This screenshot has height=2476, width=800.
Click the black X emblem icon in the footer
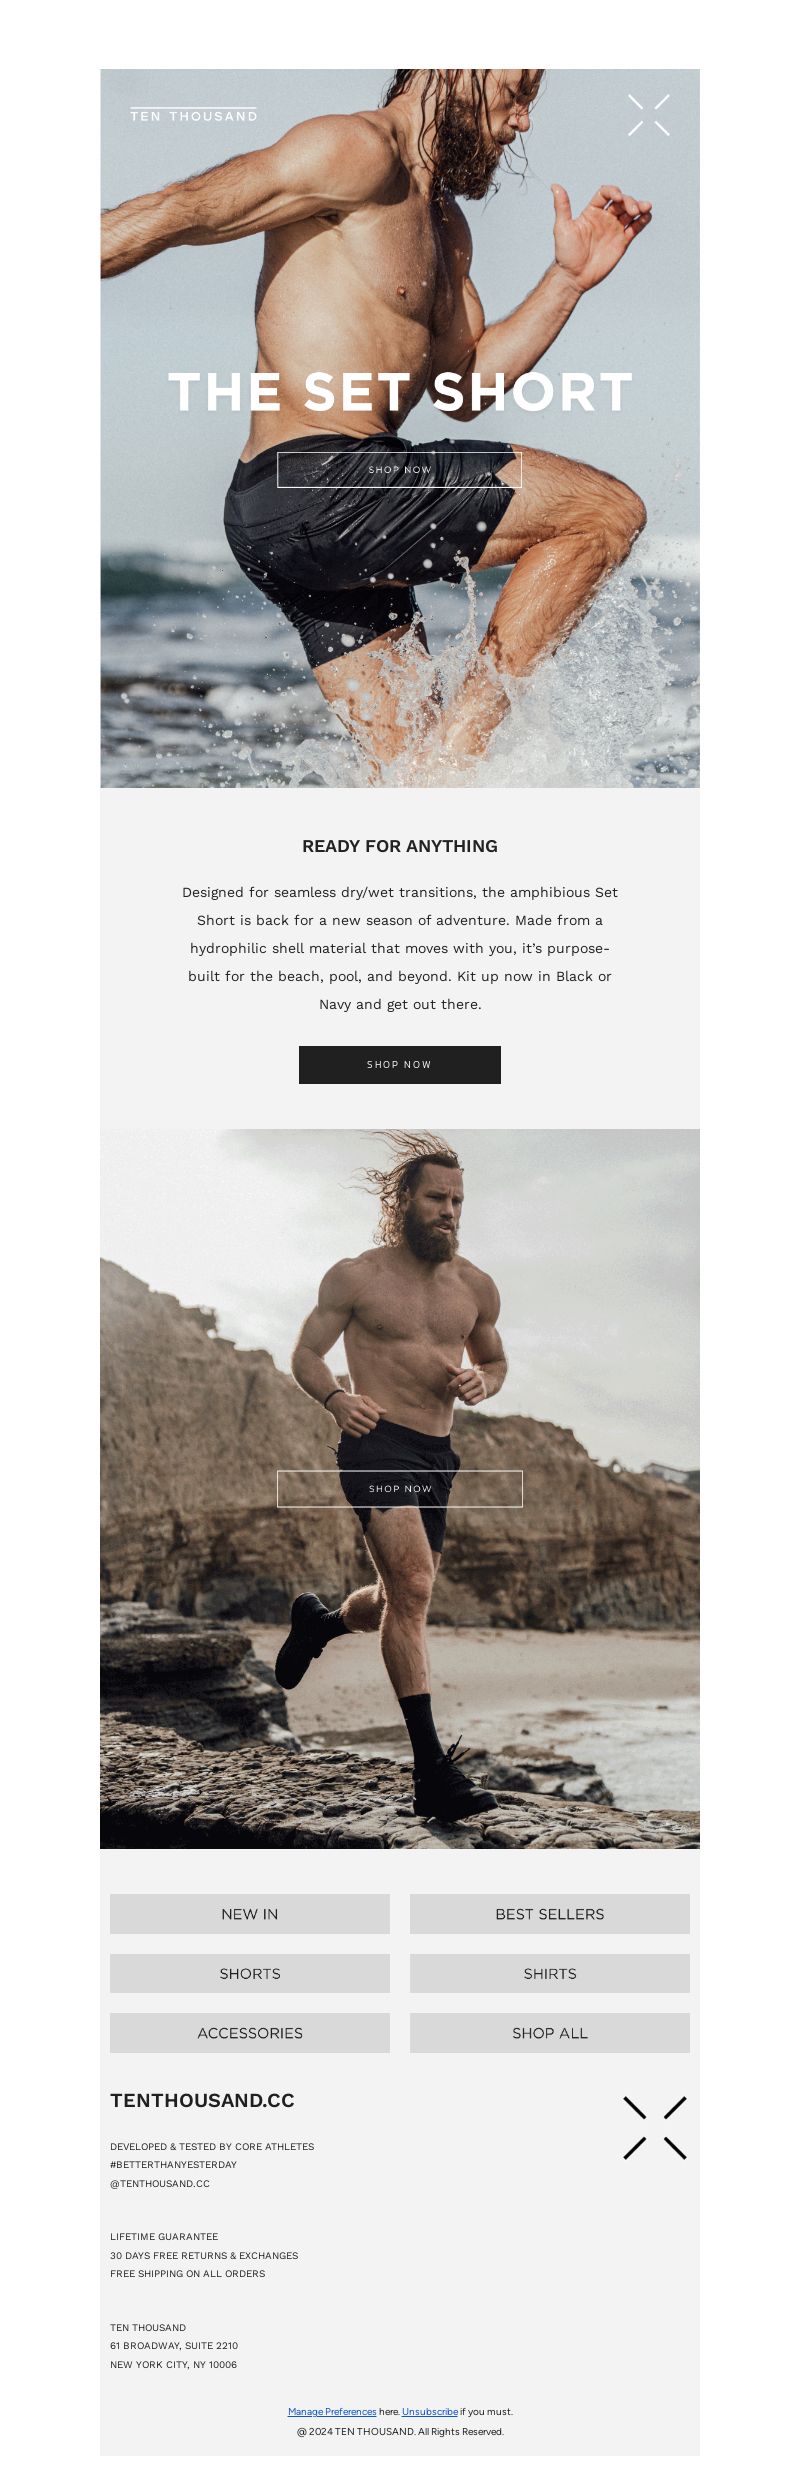(655, 2128)
